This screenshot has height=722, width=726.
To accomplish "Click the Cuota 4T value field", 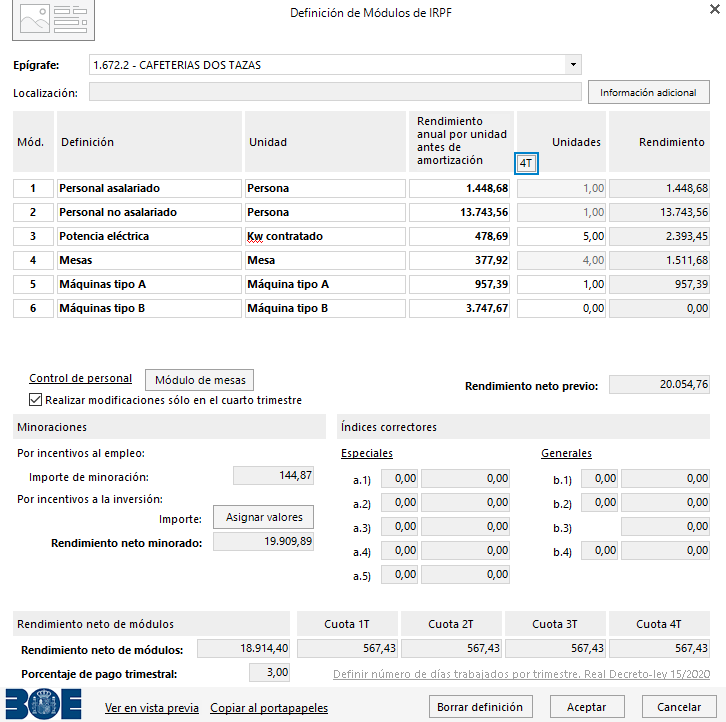I will point(659,648).
